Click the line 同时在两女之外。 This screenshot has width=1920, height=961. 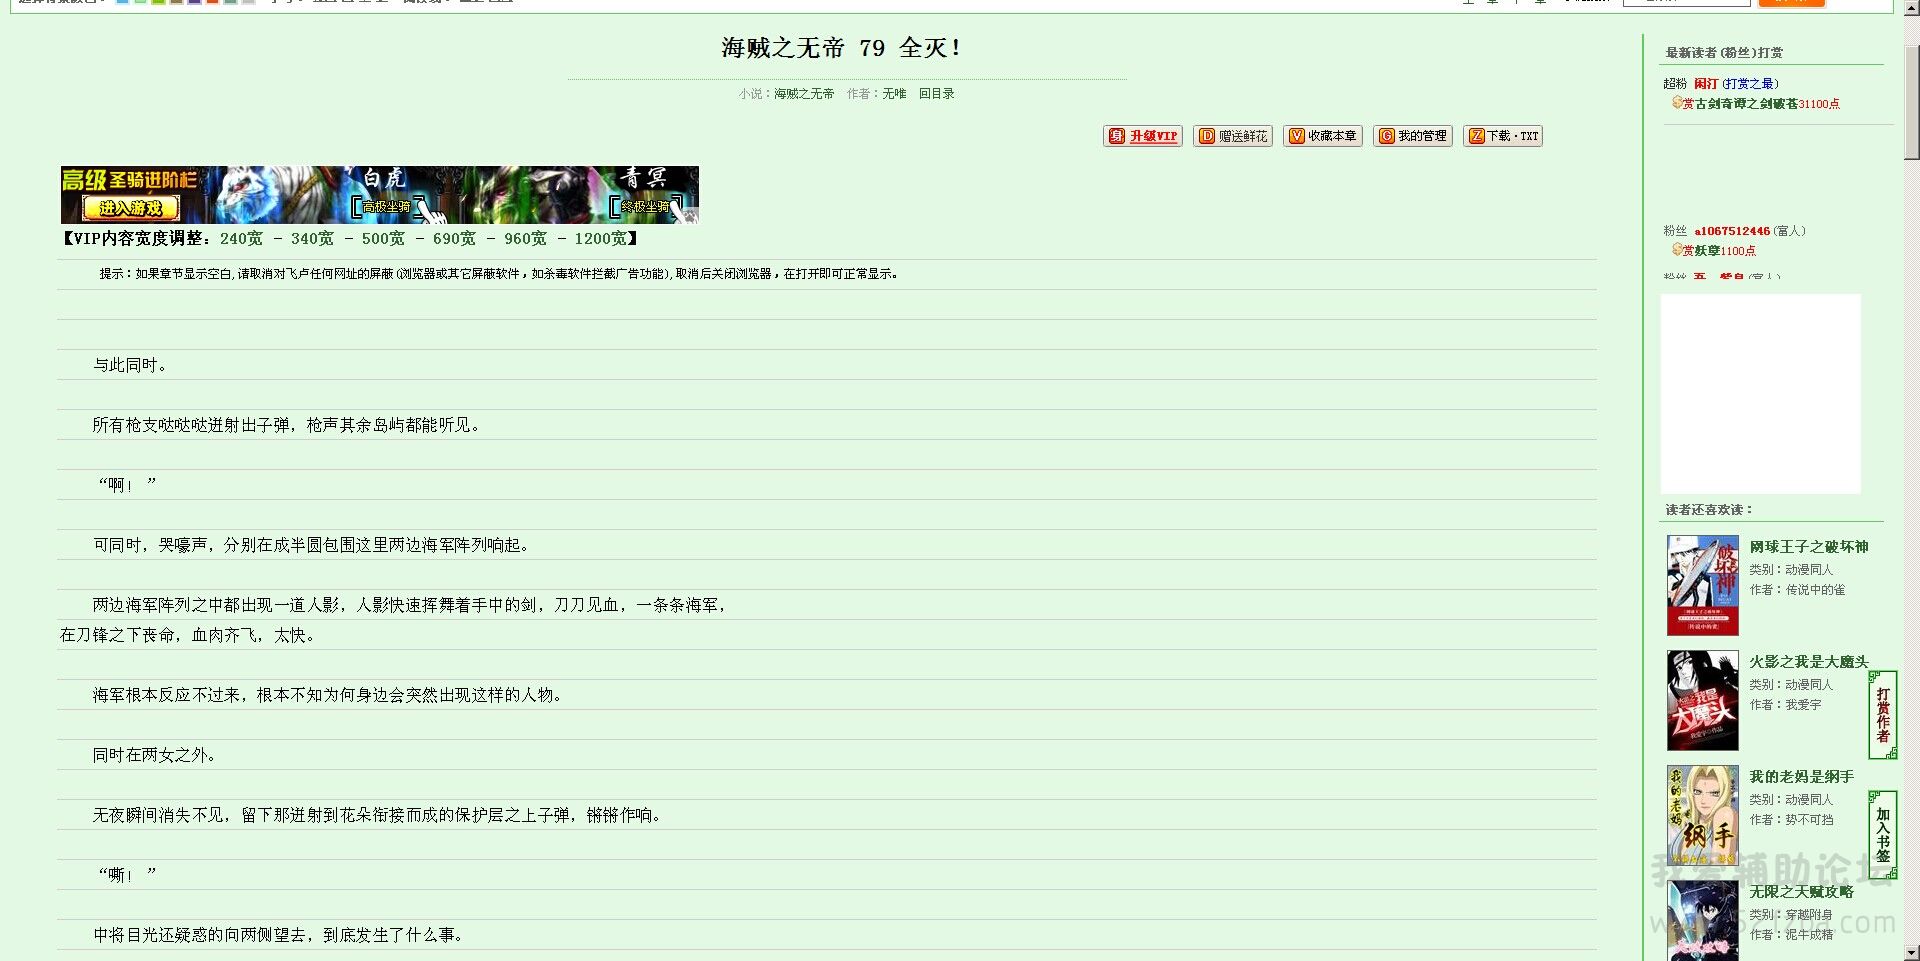(154, 756)
